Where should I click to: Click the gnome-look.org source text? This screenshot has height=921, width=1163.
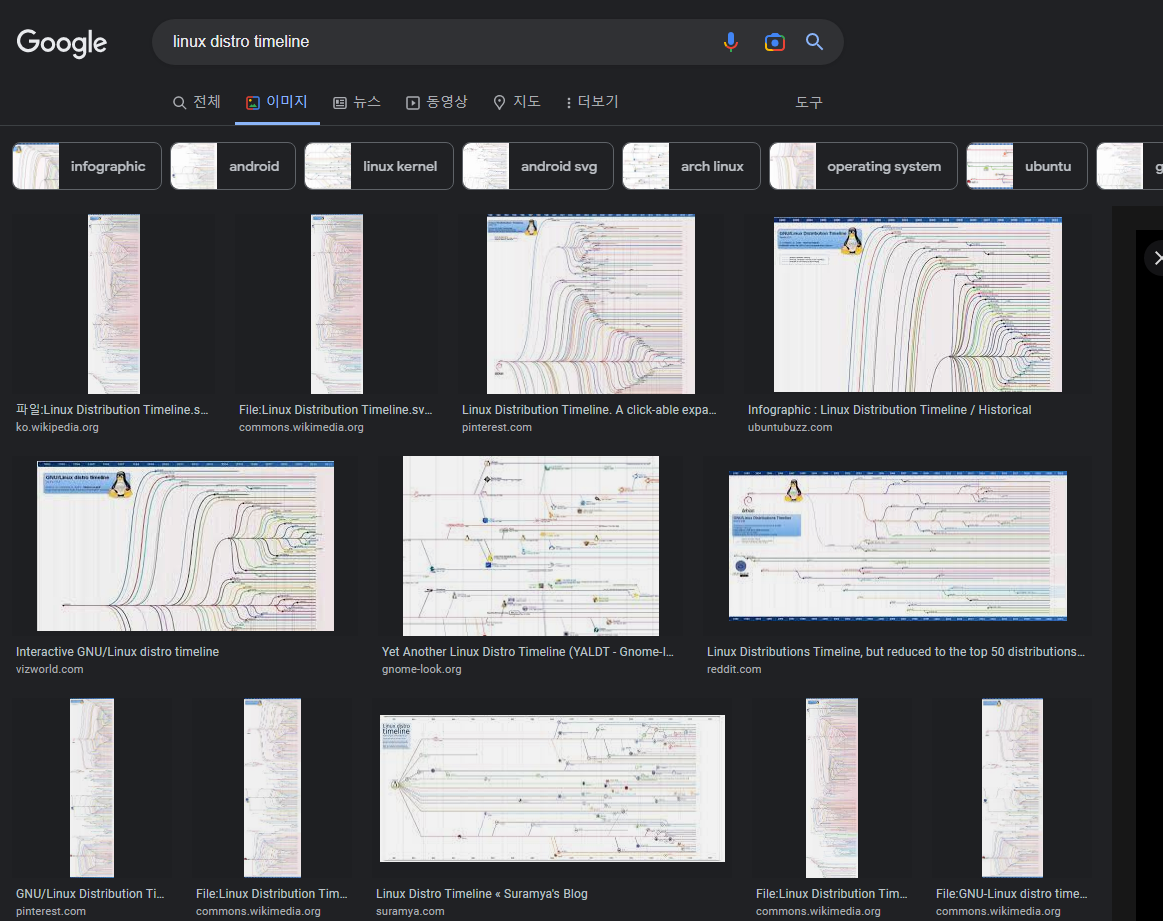[421, 669]
